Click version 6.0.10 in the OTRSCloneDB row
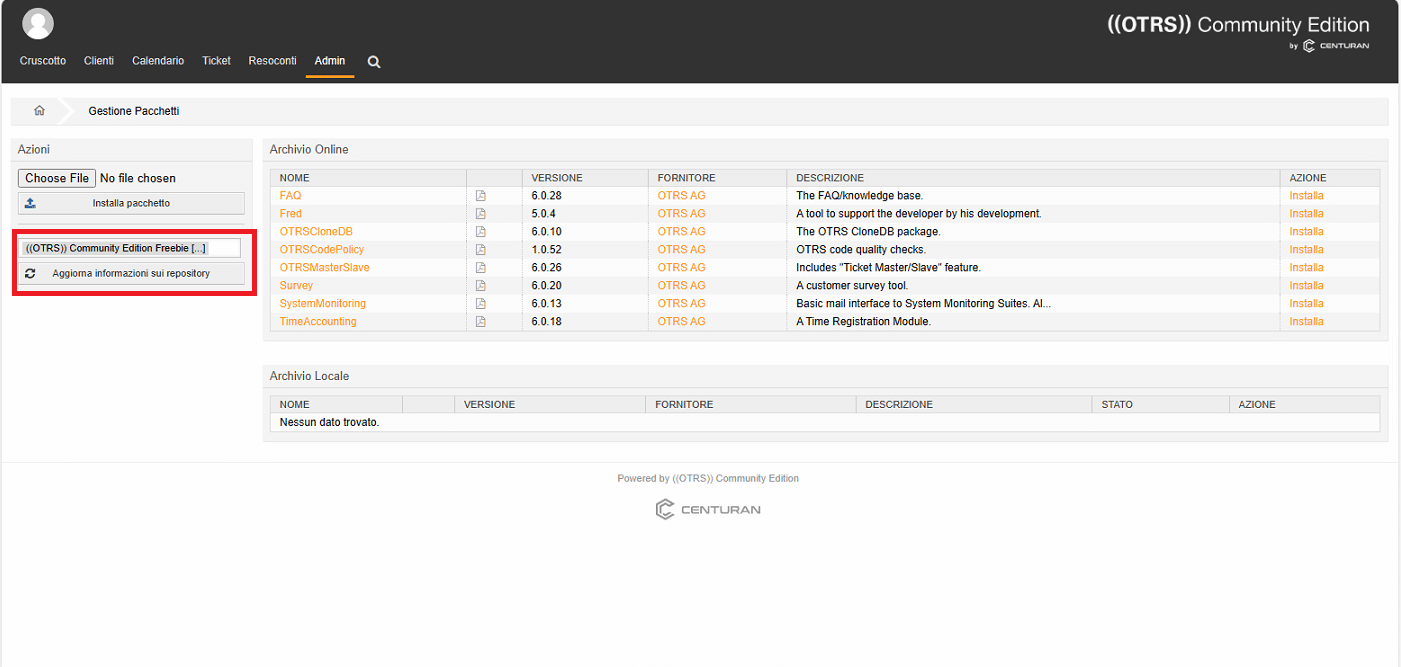 pyautogui.click(x=547, y=232)
